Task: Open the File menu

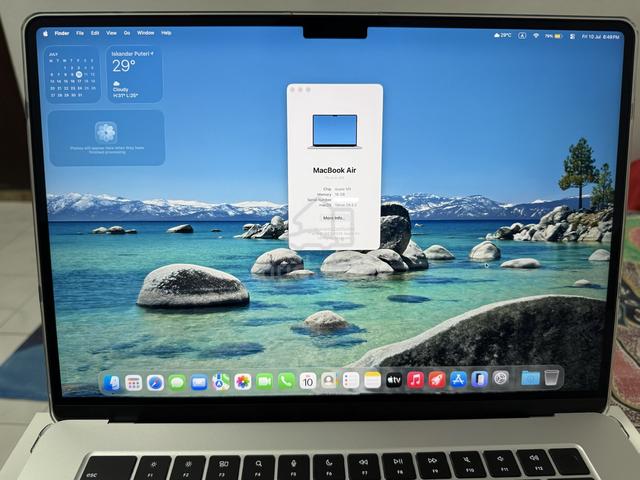Action: pos(80,33)
